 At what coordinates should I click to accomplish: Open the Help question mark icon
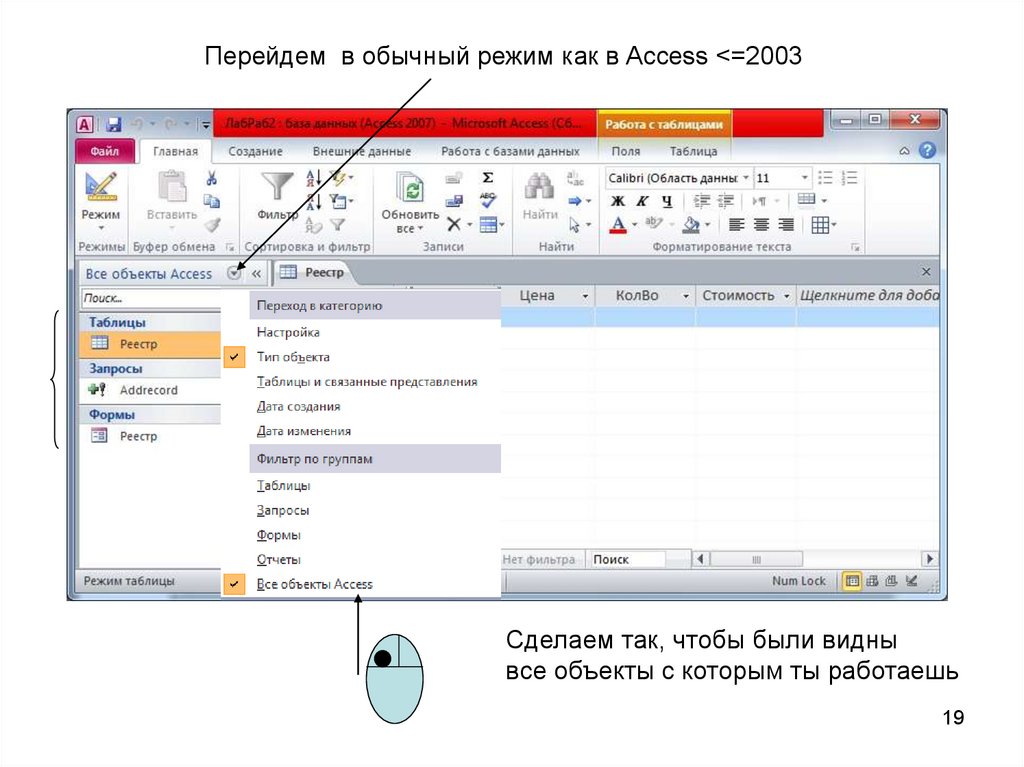click(x=927, y=151)
